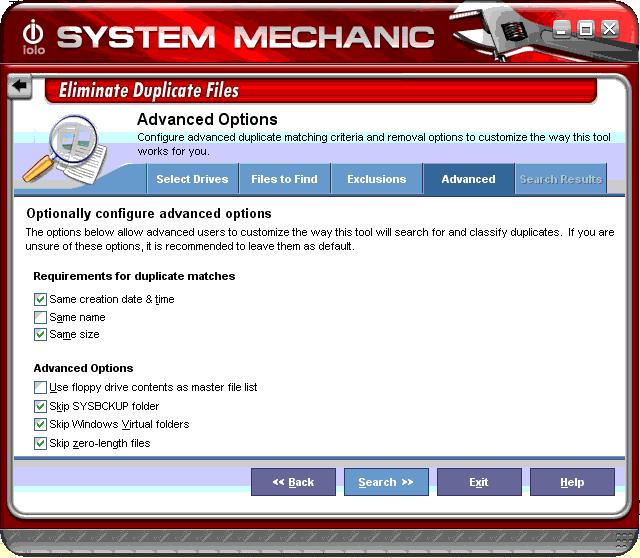Image resolution: width=640 pixels, height=558 pixels.
Task: Open Help for duplicate files tool
Action: [572, 482]
